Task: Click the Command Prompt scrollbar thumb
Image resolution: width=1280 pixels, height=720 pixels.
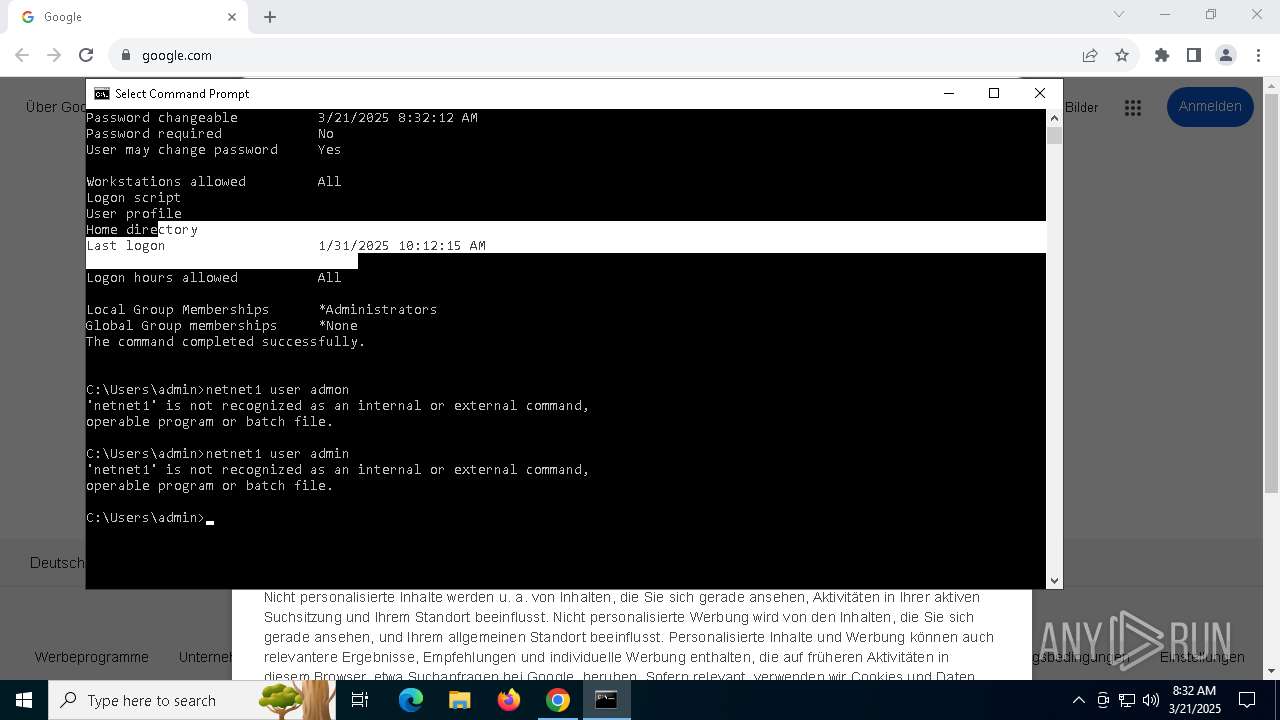Action: coord(1054,136)
